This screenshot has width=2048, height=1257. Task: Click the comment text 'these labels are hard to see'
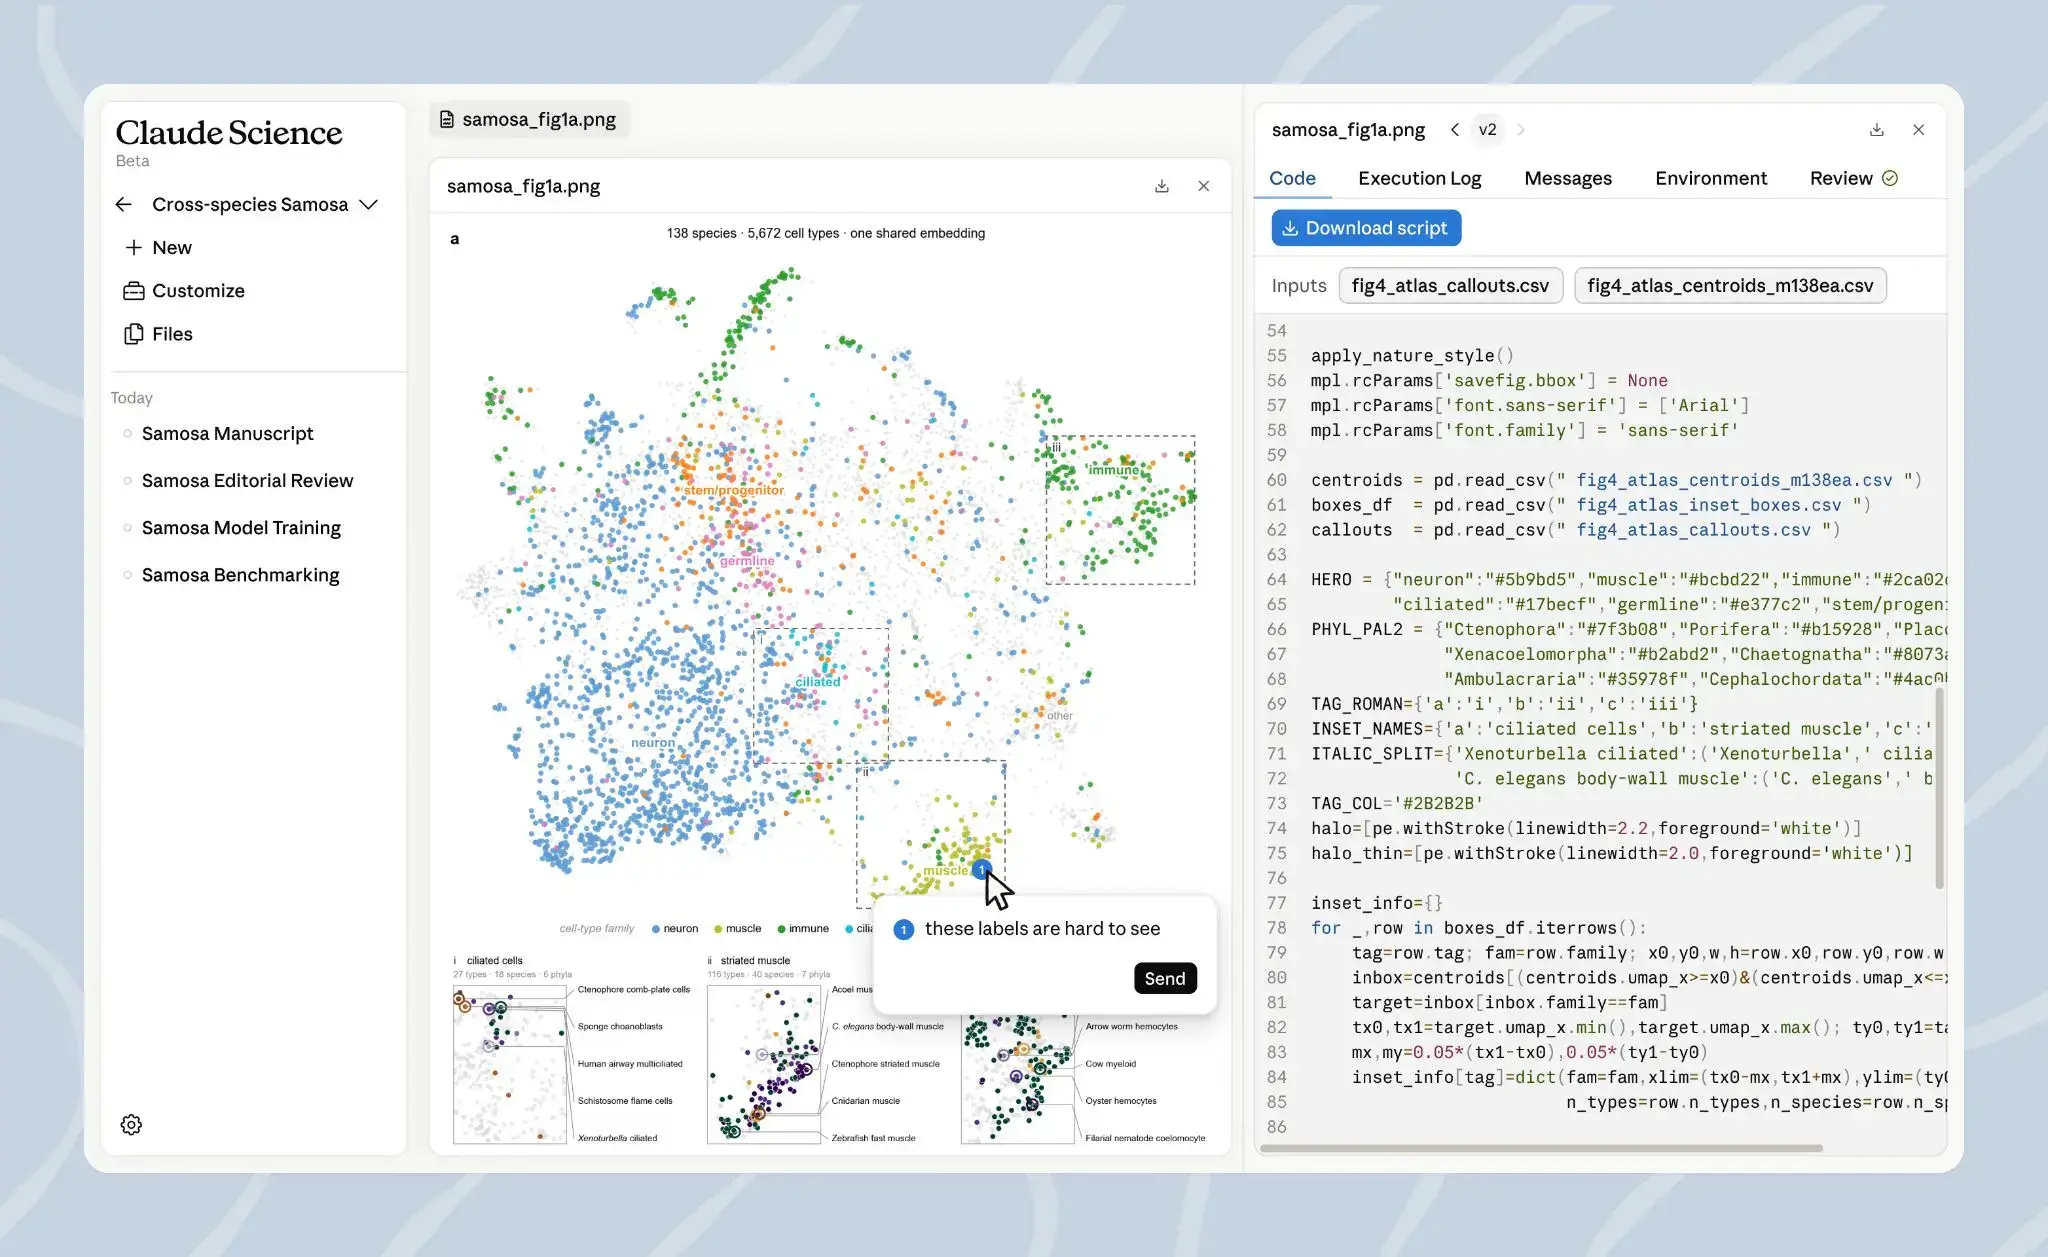[1042, 929]
